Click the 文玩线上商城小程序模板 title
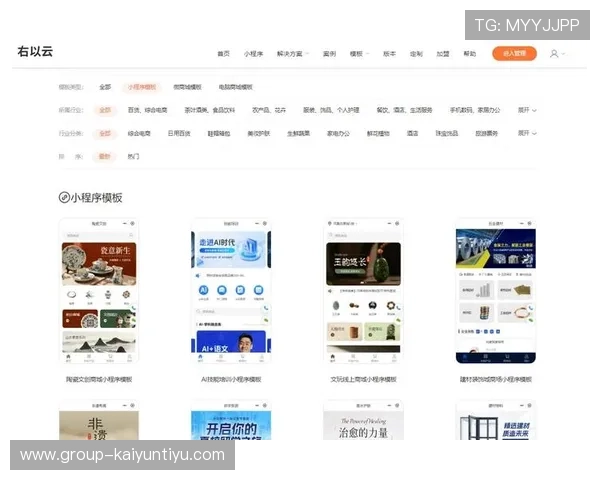This screenshot has width=600, height=480. tap(363, 379)
